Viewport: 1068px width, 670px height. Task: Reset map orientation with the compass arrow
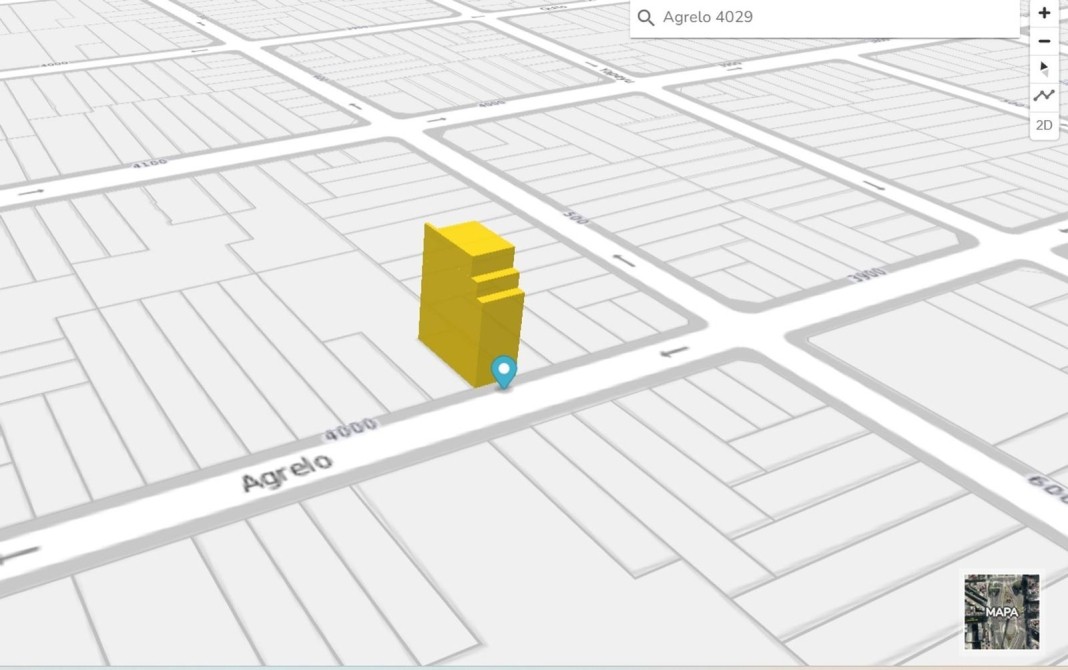1044,69
